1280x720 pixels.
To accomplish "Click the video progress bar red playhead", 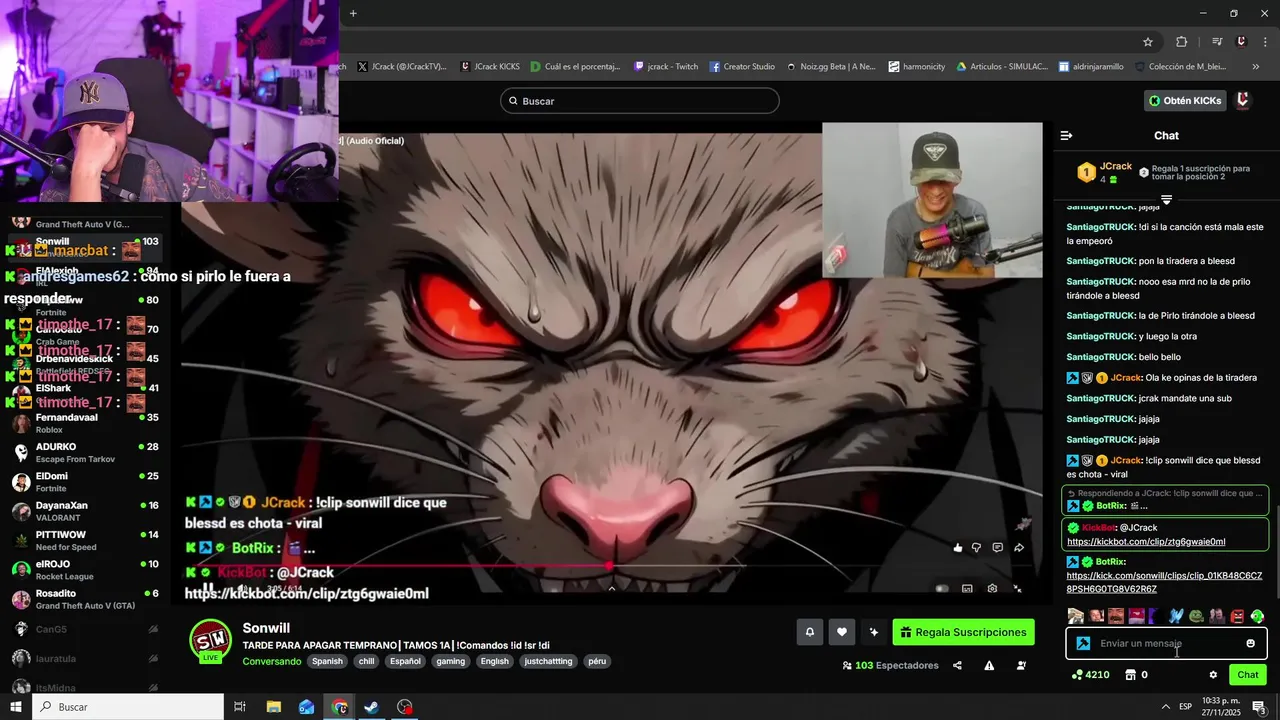I will tap(609, 566).
